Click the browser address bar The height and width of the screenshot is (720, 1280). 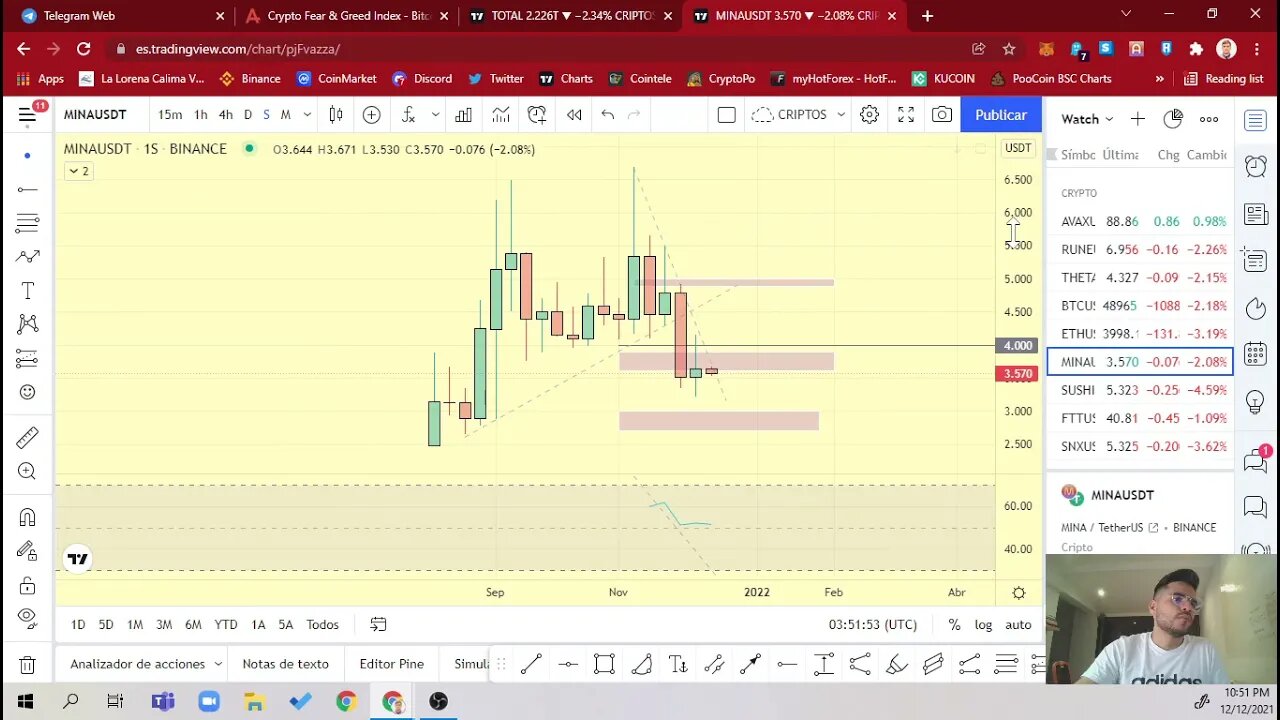pos(540,49)
